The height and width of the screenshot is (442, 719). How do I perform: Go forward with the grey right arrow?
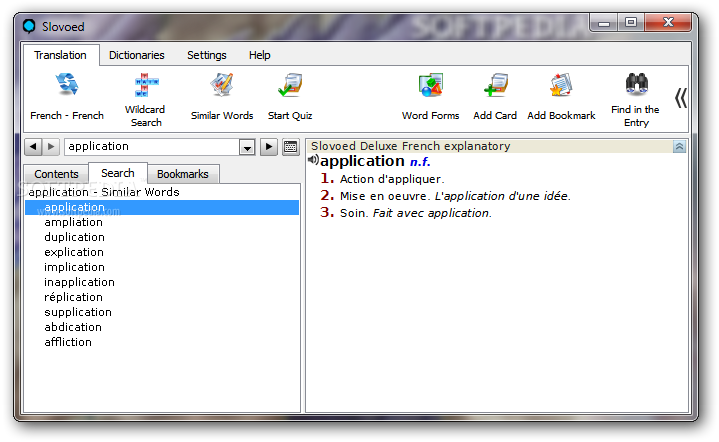tap(51, 147)
